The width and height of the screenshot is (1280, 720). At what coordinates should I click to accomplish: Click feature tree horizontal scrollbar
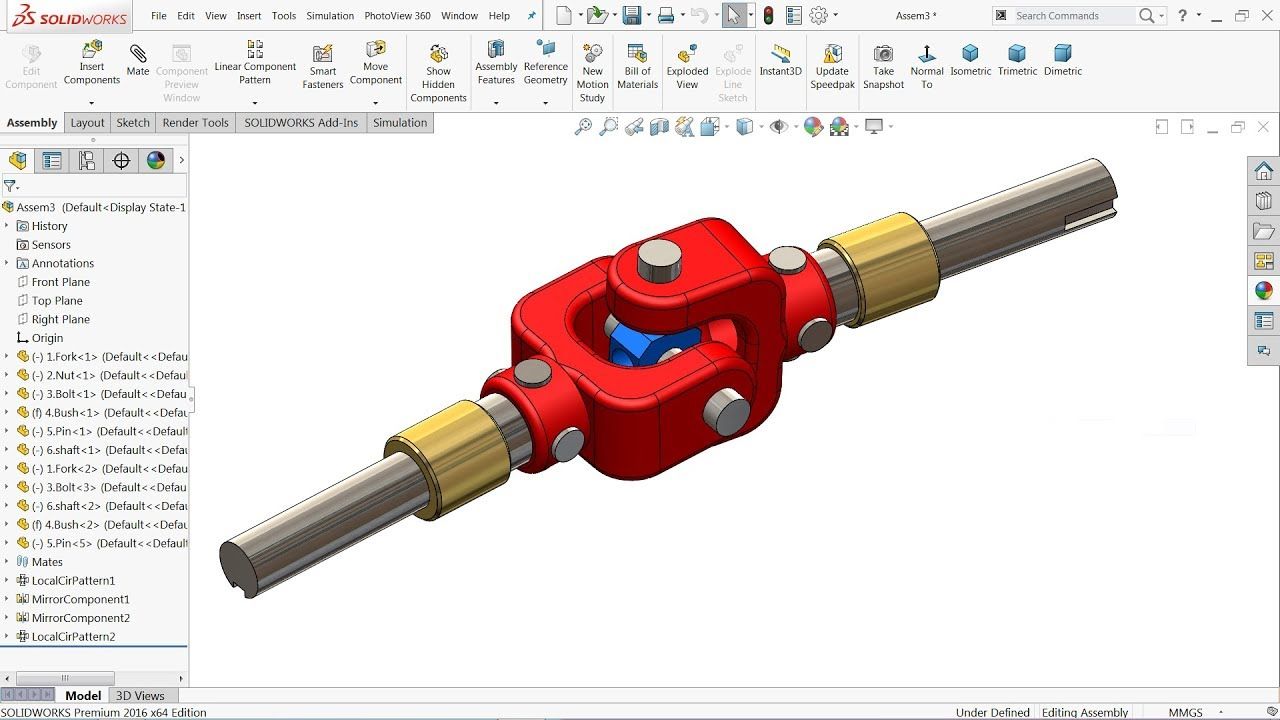pyautogui.click(x=66, y=678)
